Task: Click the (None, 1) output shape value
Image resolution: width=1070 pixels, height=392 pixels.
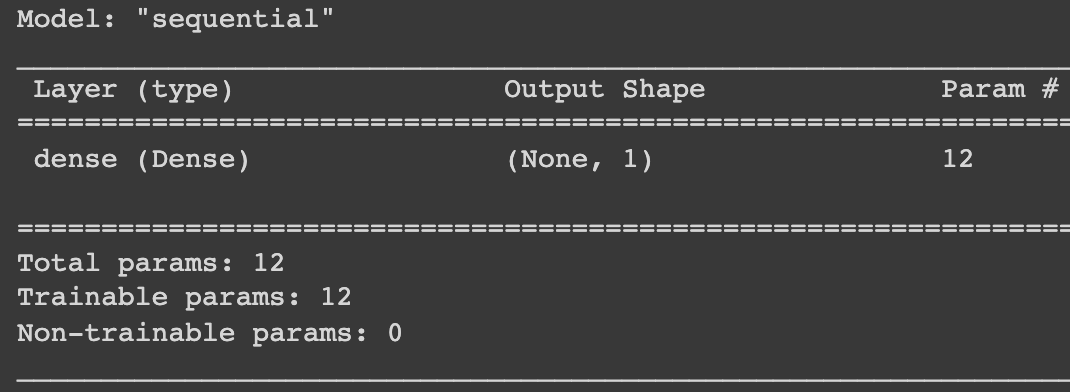Action: point(580,160)
